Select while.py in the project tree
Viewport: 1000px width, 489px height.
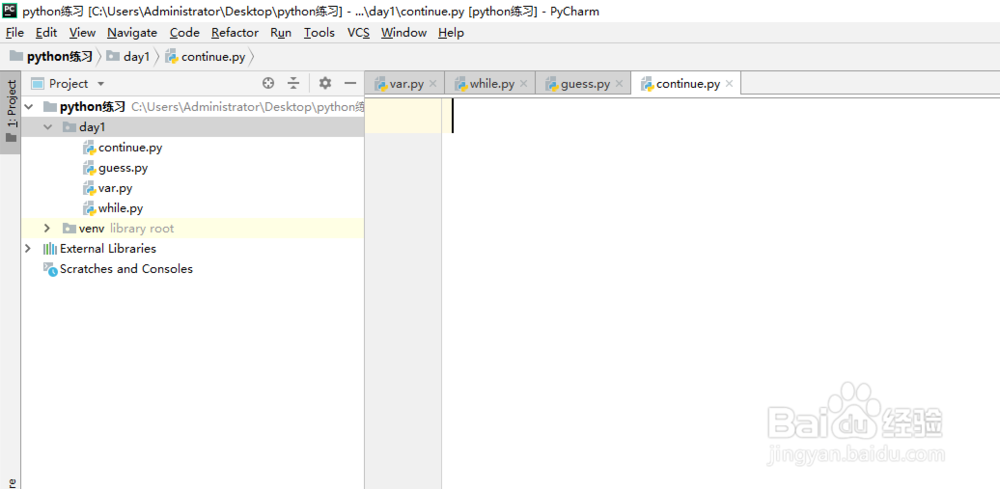[x=193, y=208]
